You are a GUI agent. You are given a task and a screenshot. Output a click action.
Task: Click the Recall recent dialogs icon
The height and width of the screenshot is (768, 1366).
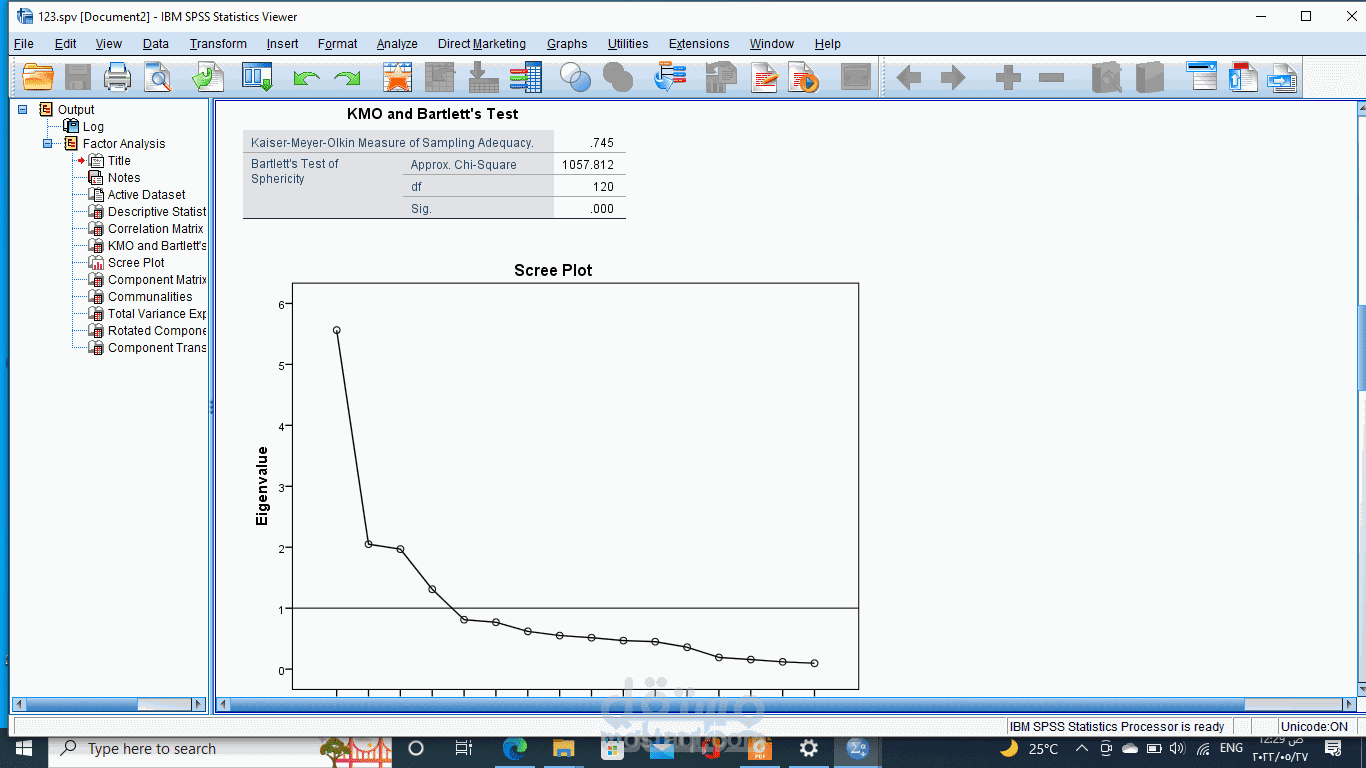coord(258,77)
